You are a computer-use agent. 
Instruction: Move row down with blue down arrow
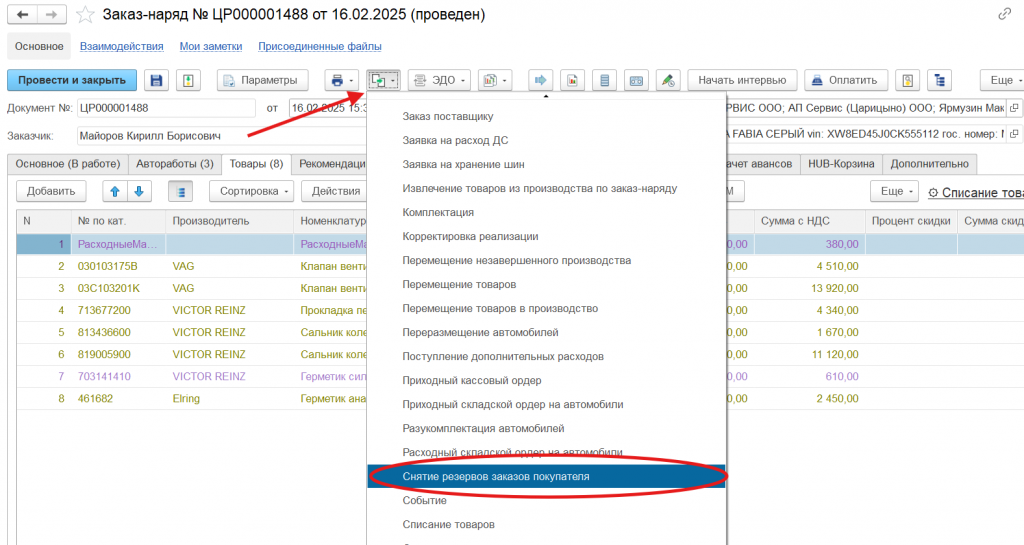[x=138, y=190]
